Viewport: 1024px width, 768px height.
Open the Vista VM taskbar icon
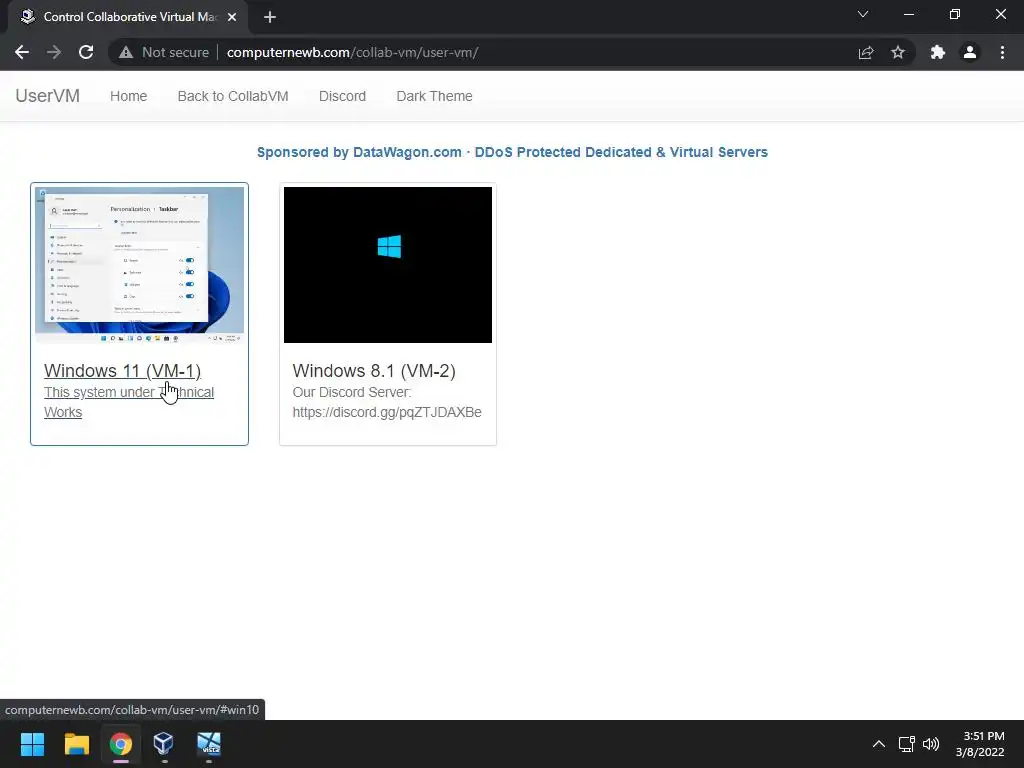click(x=209, y=744)
